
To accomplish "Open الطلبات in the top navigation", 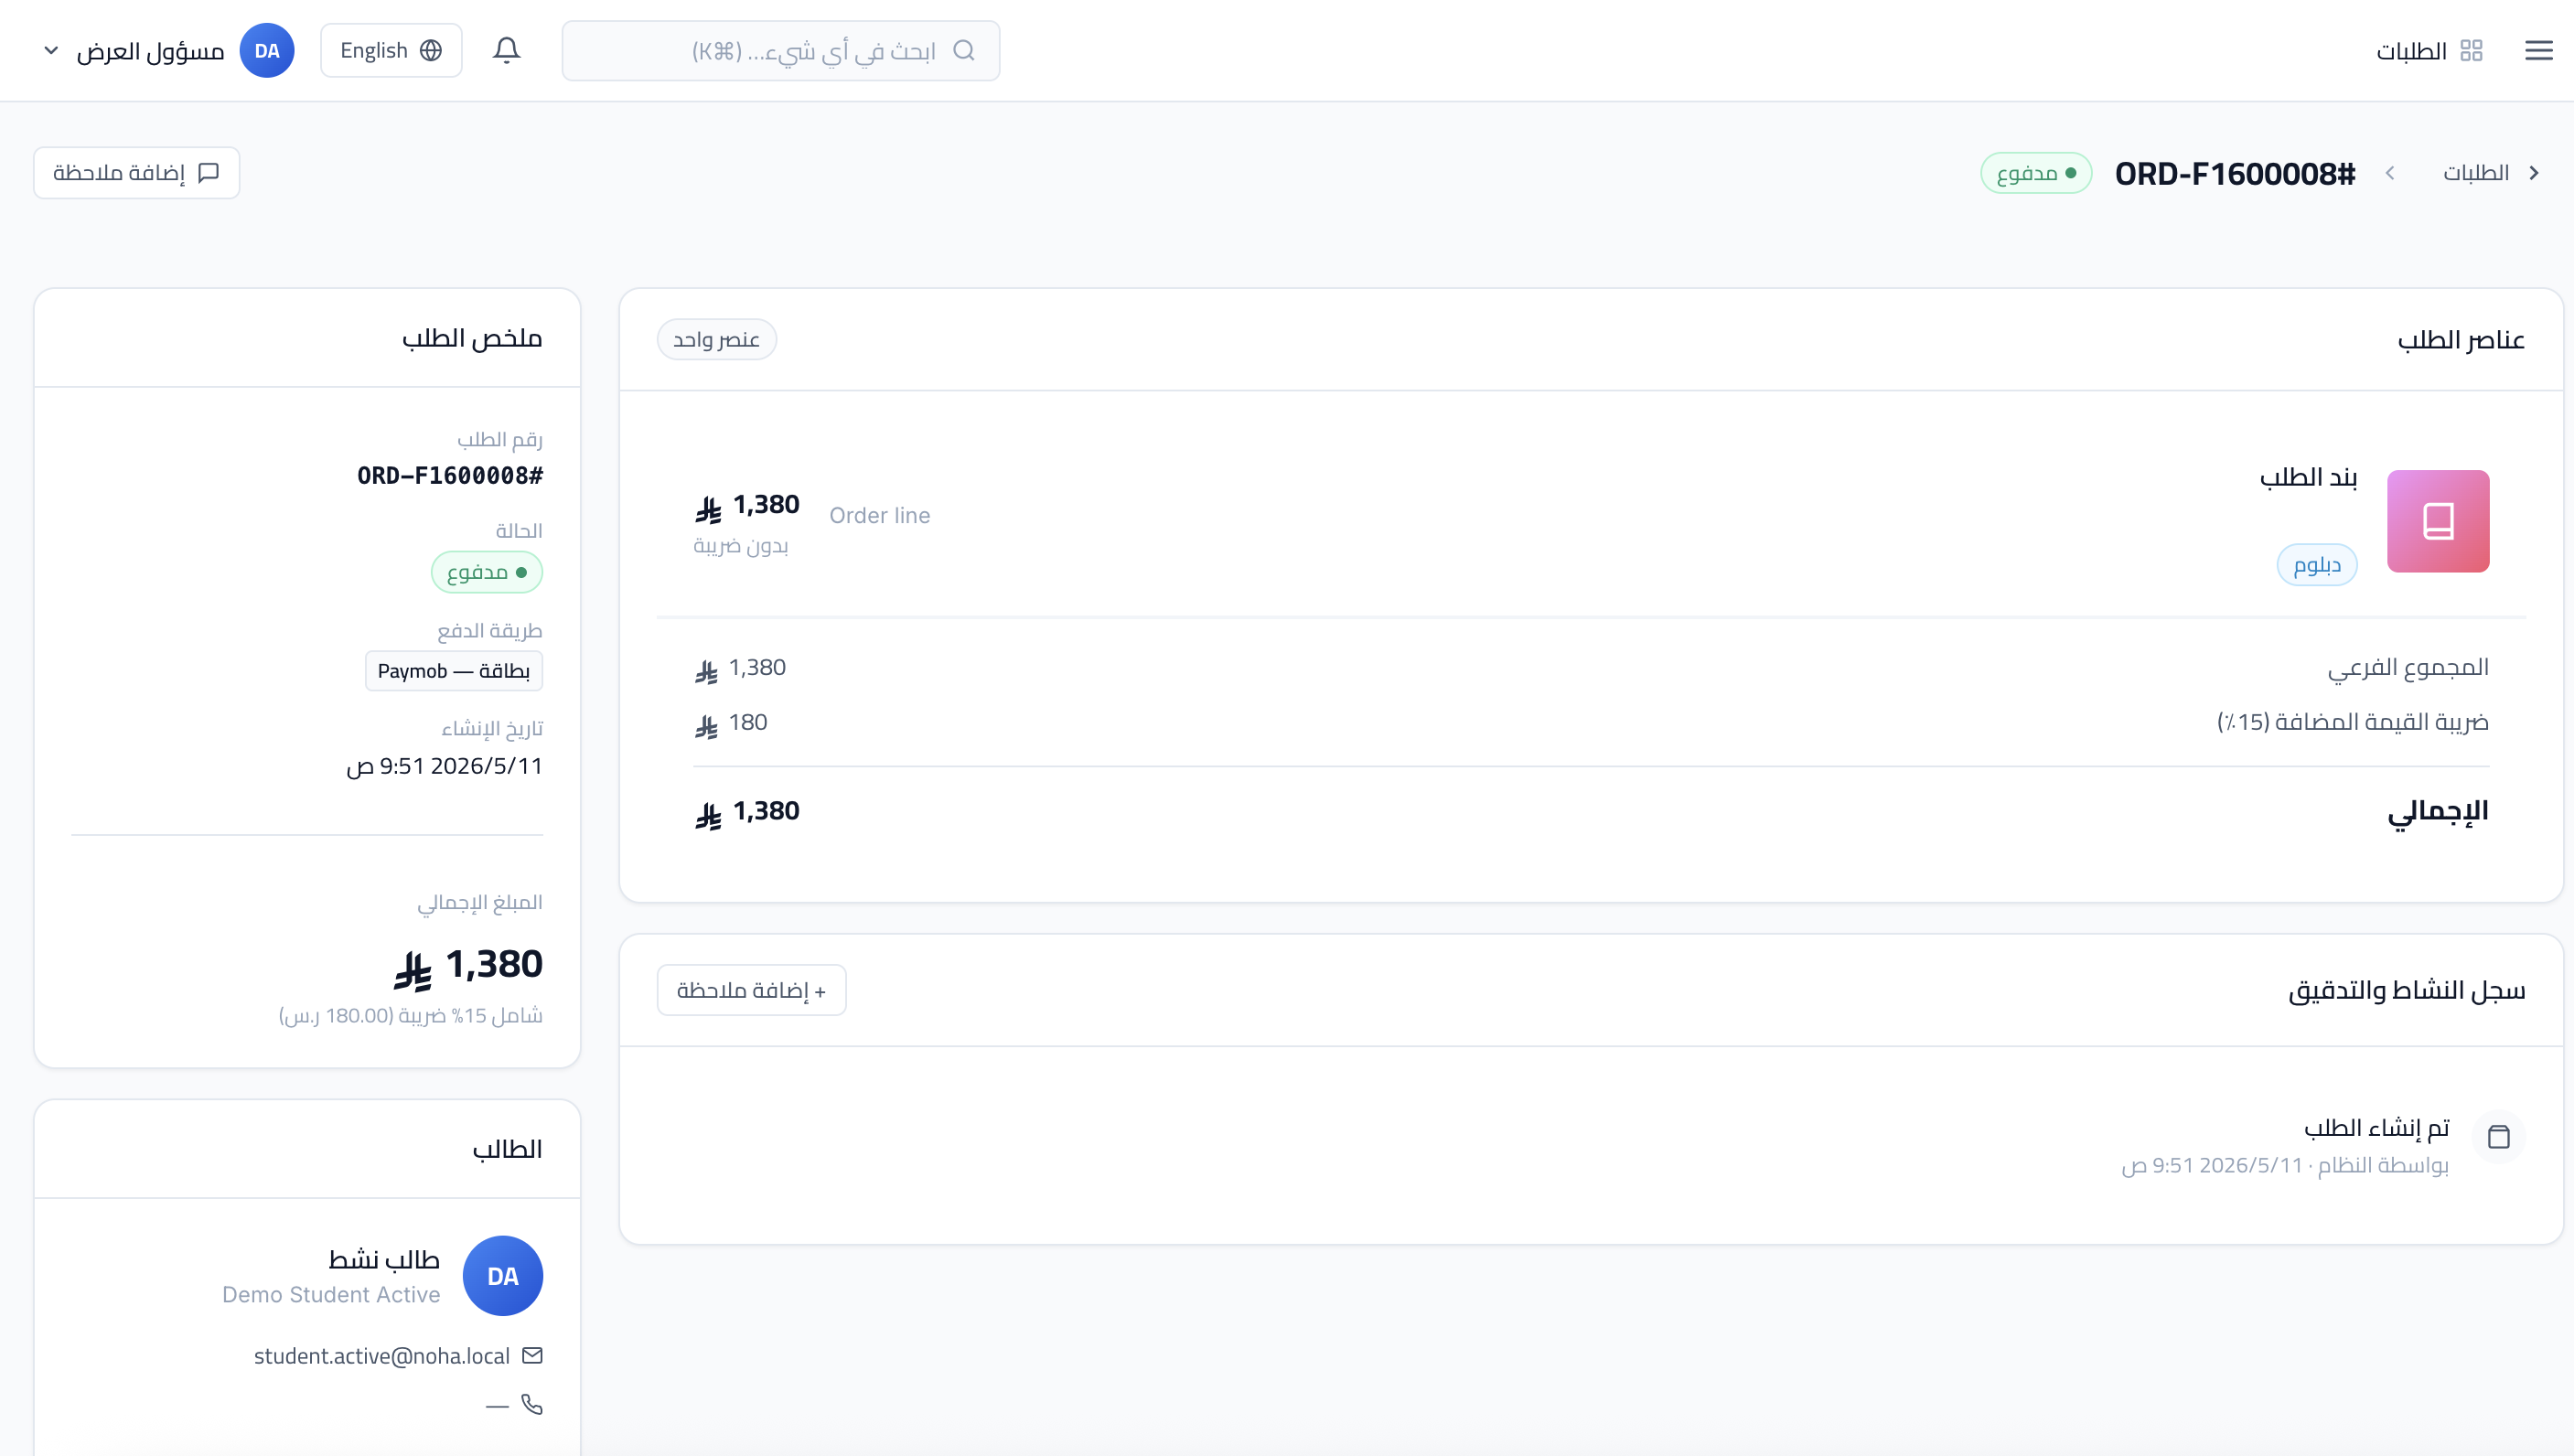I will pos(2429,50).
